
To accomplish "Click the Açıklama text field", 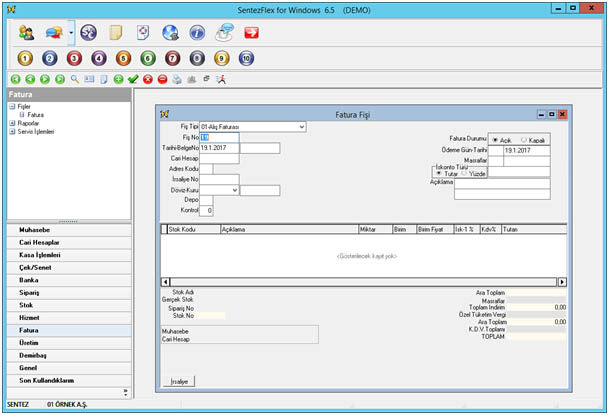I will pyautogui.click(x=502, y=184).
